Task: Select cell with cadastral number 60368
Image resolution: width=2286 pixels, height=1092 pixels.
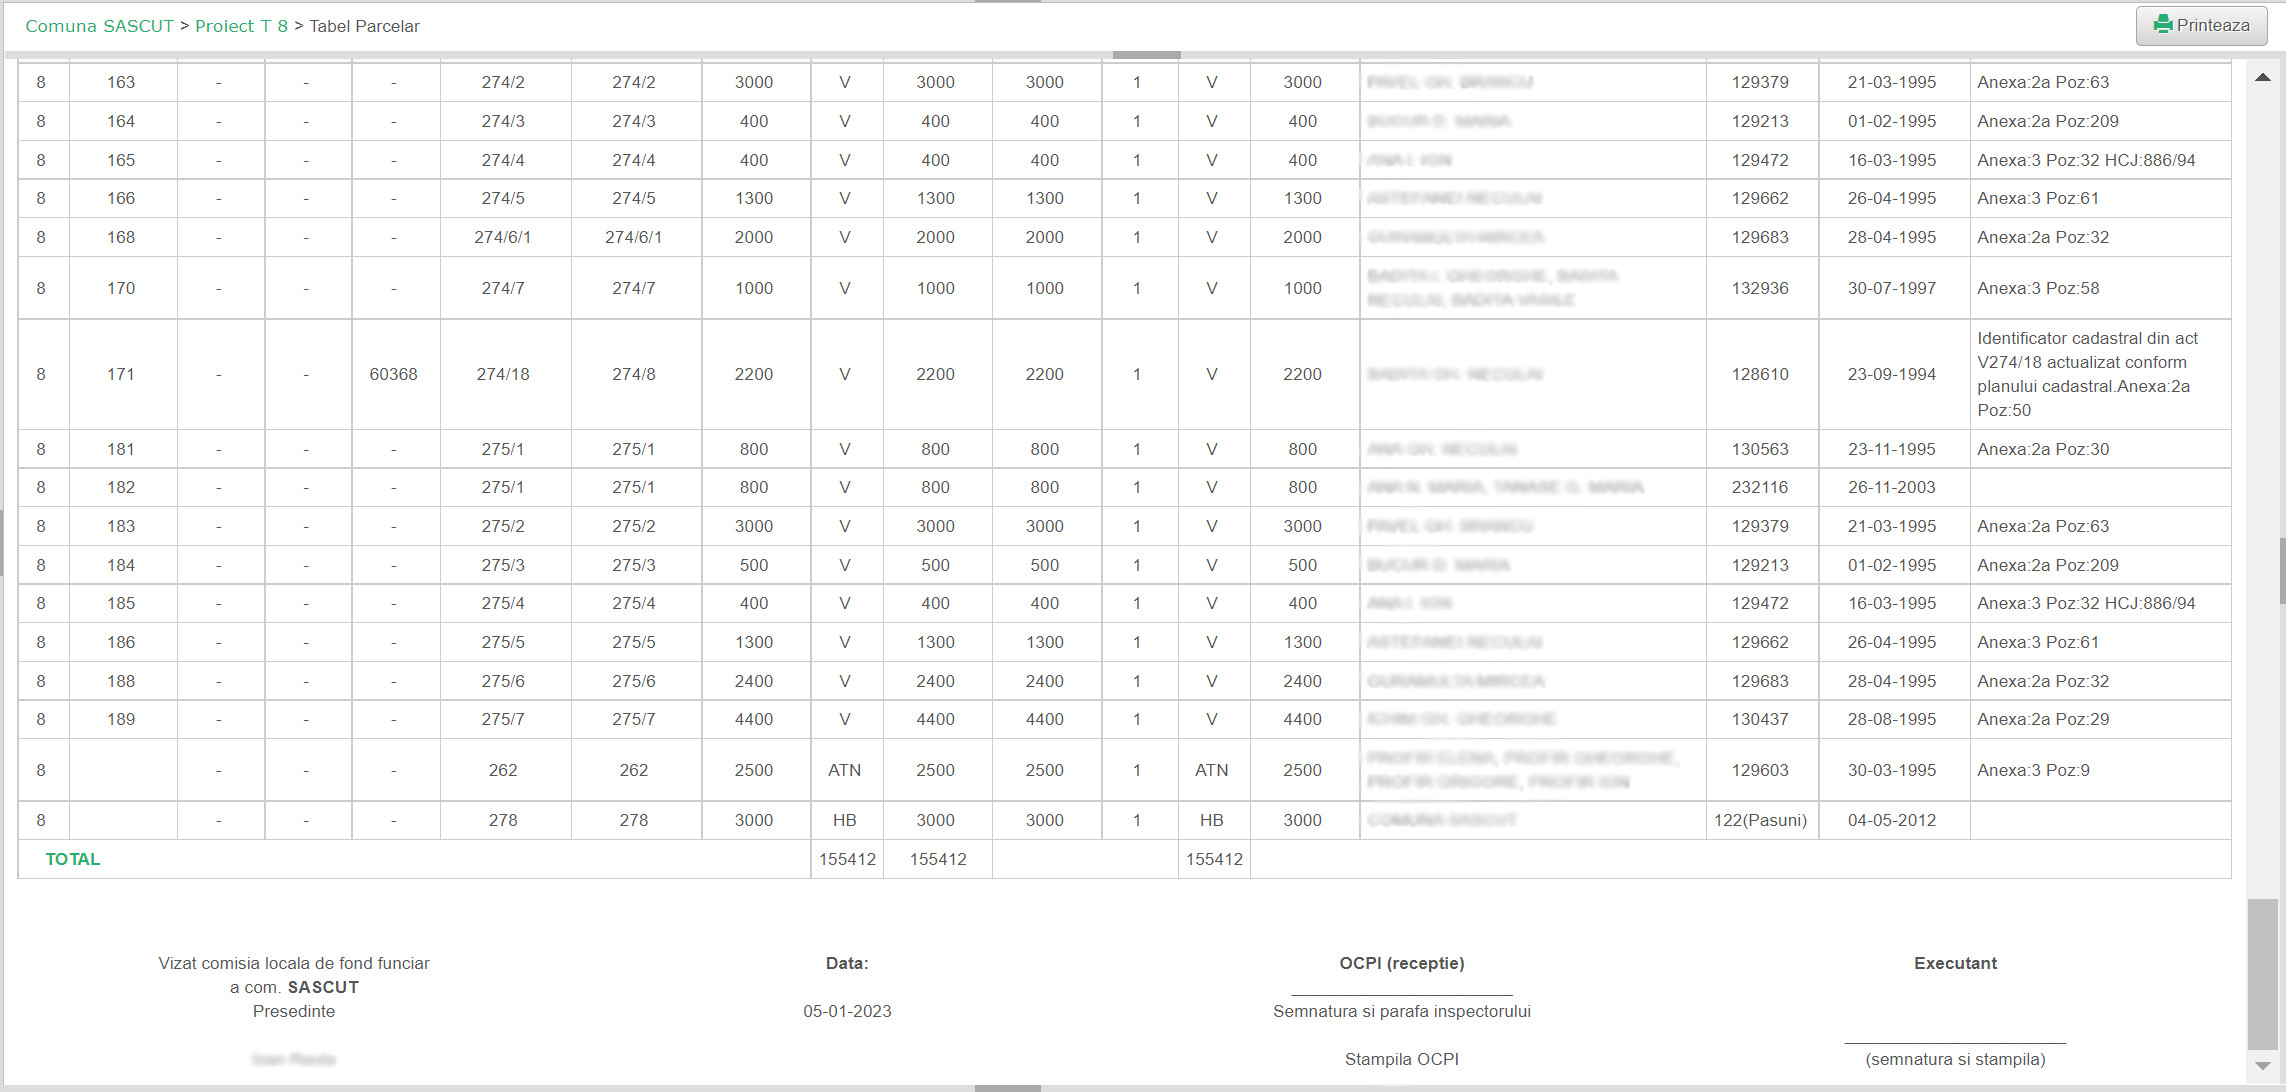Action: tap(393, 374)
